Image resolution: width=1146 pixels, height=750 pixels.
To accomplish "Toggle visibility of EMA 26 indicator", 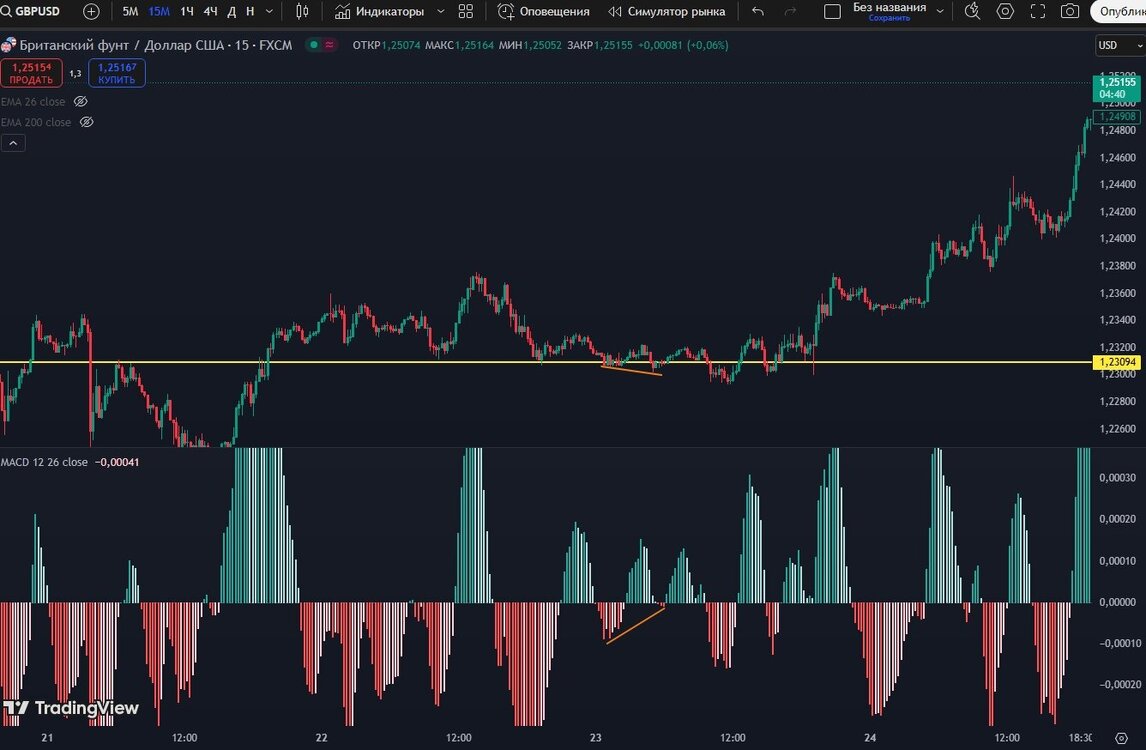I will click(81, 102).
